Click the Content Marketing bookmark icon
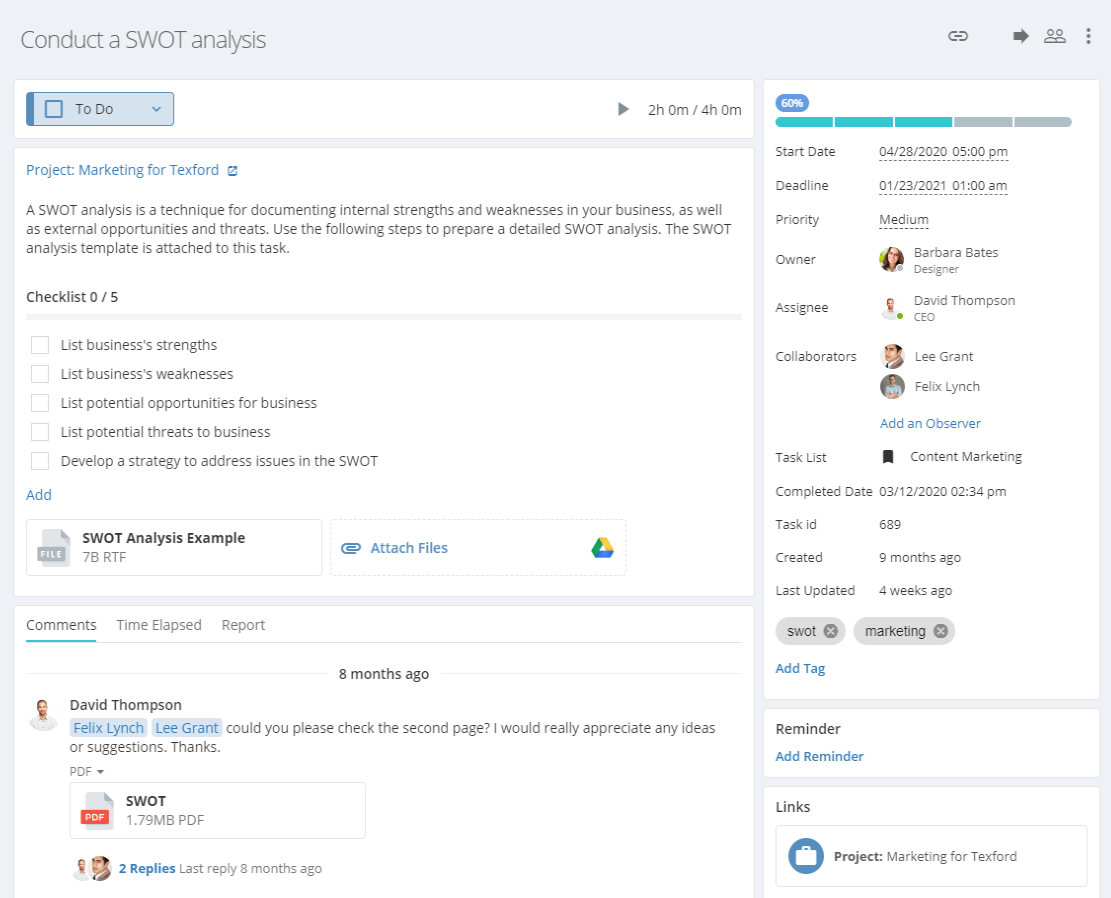 click(888, 457)
